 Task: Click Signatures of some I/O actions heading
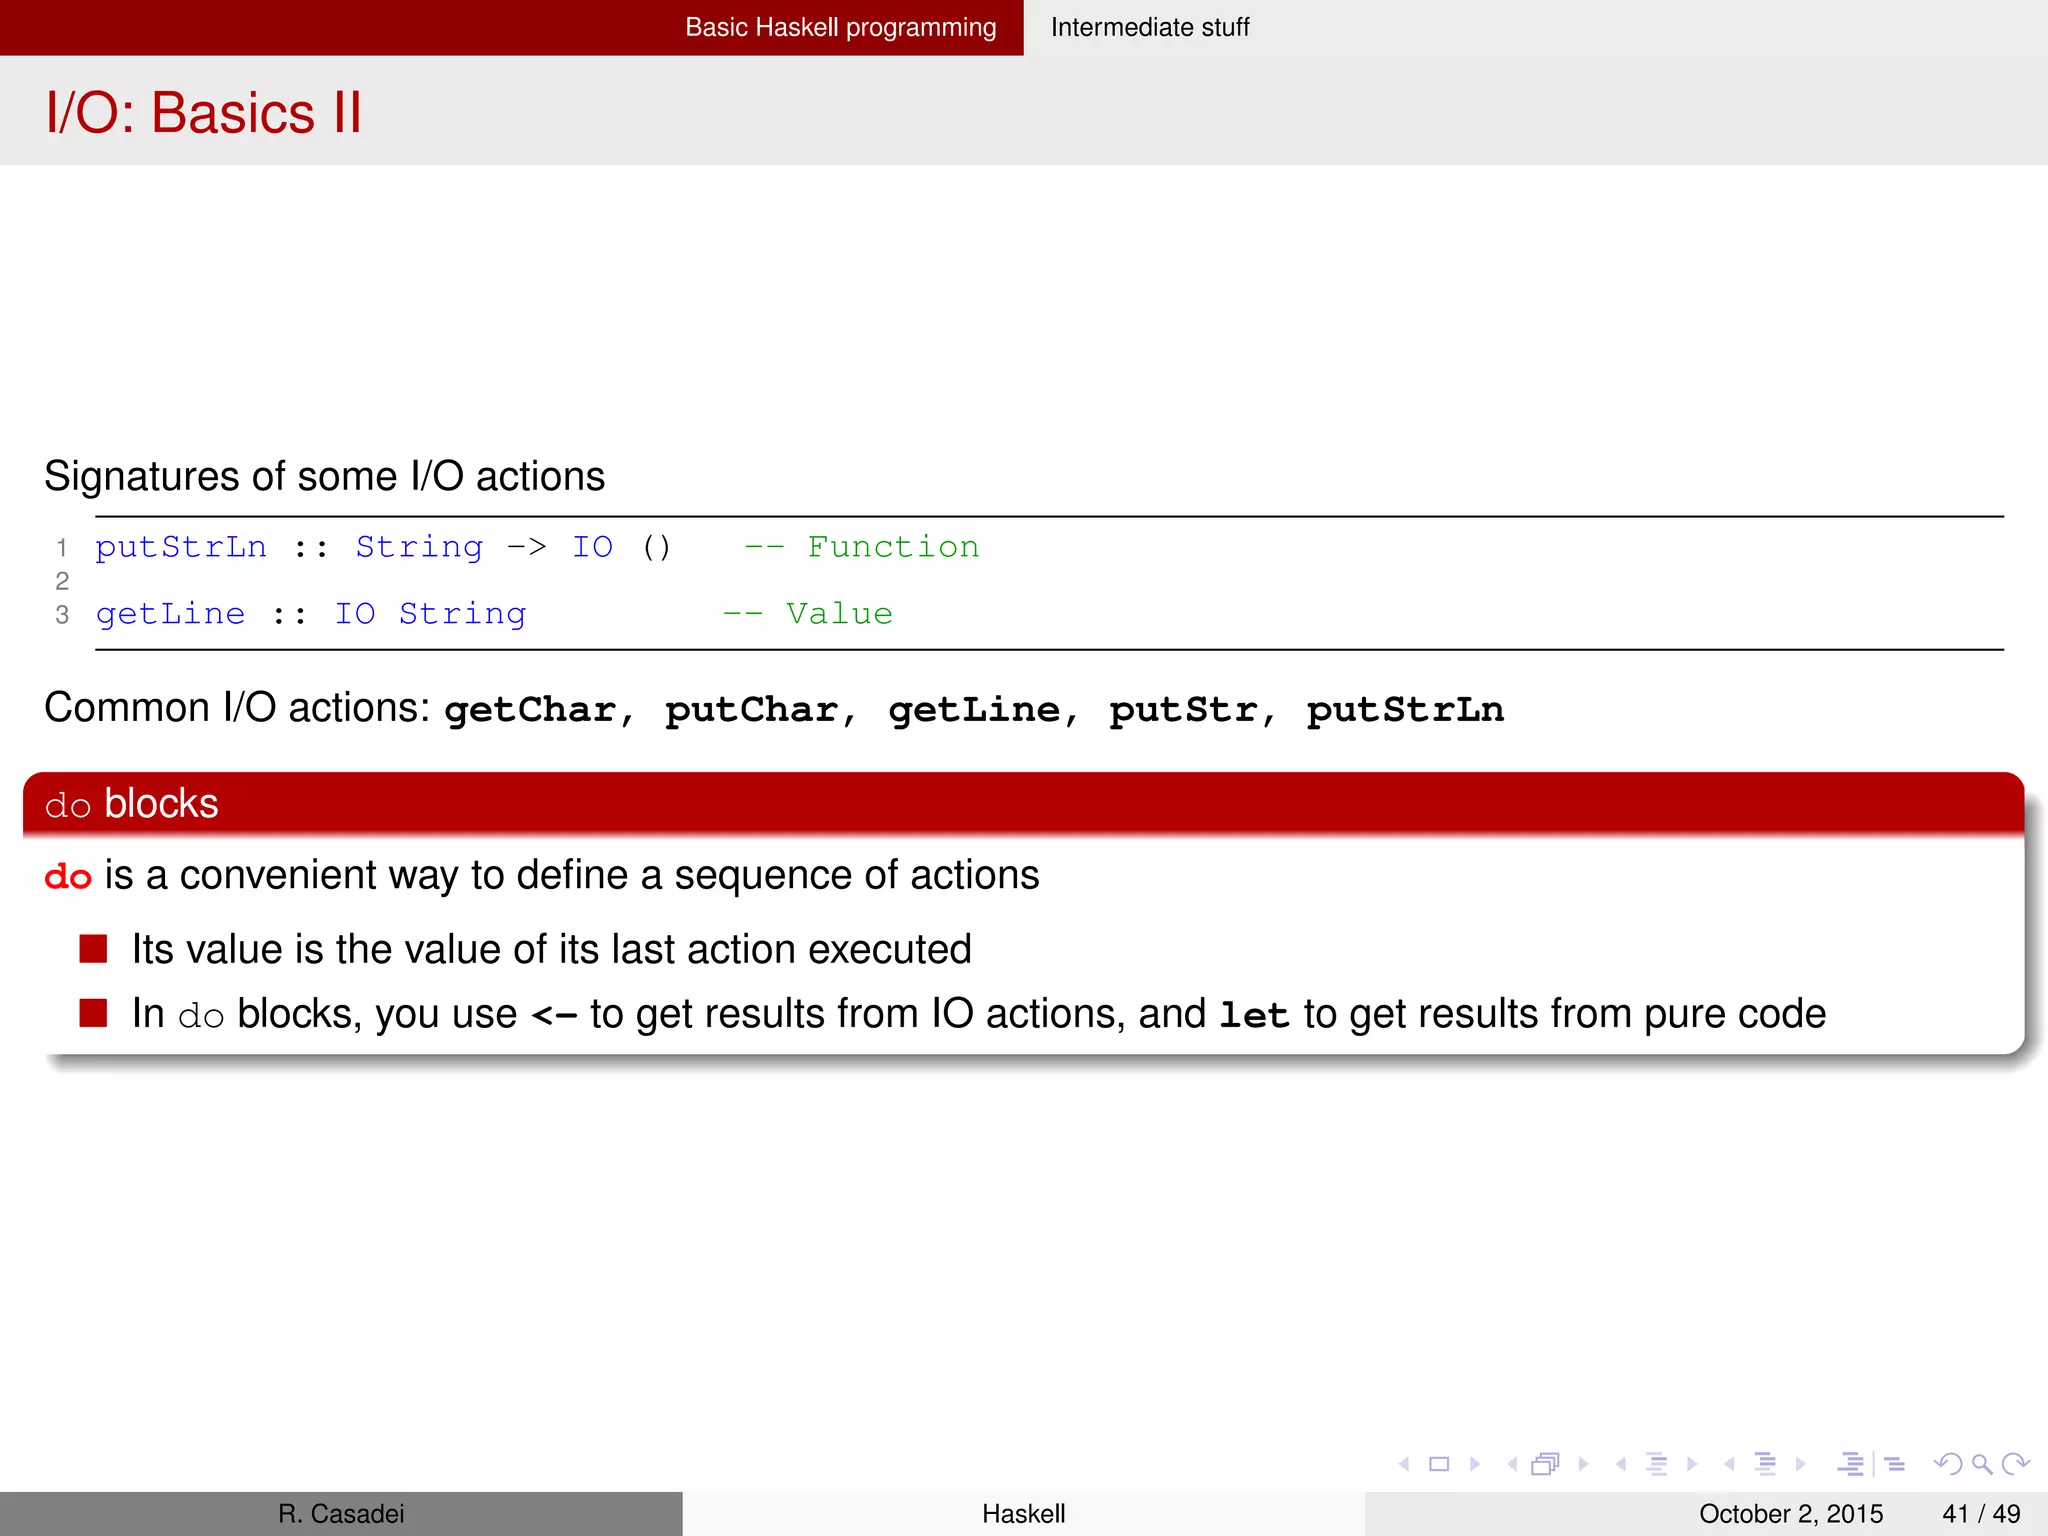click(x=325, y=476)
